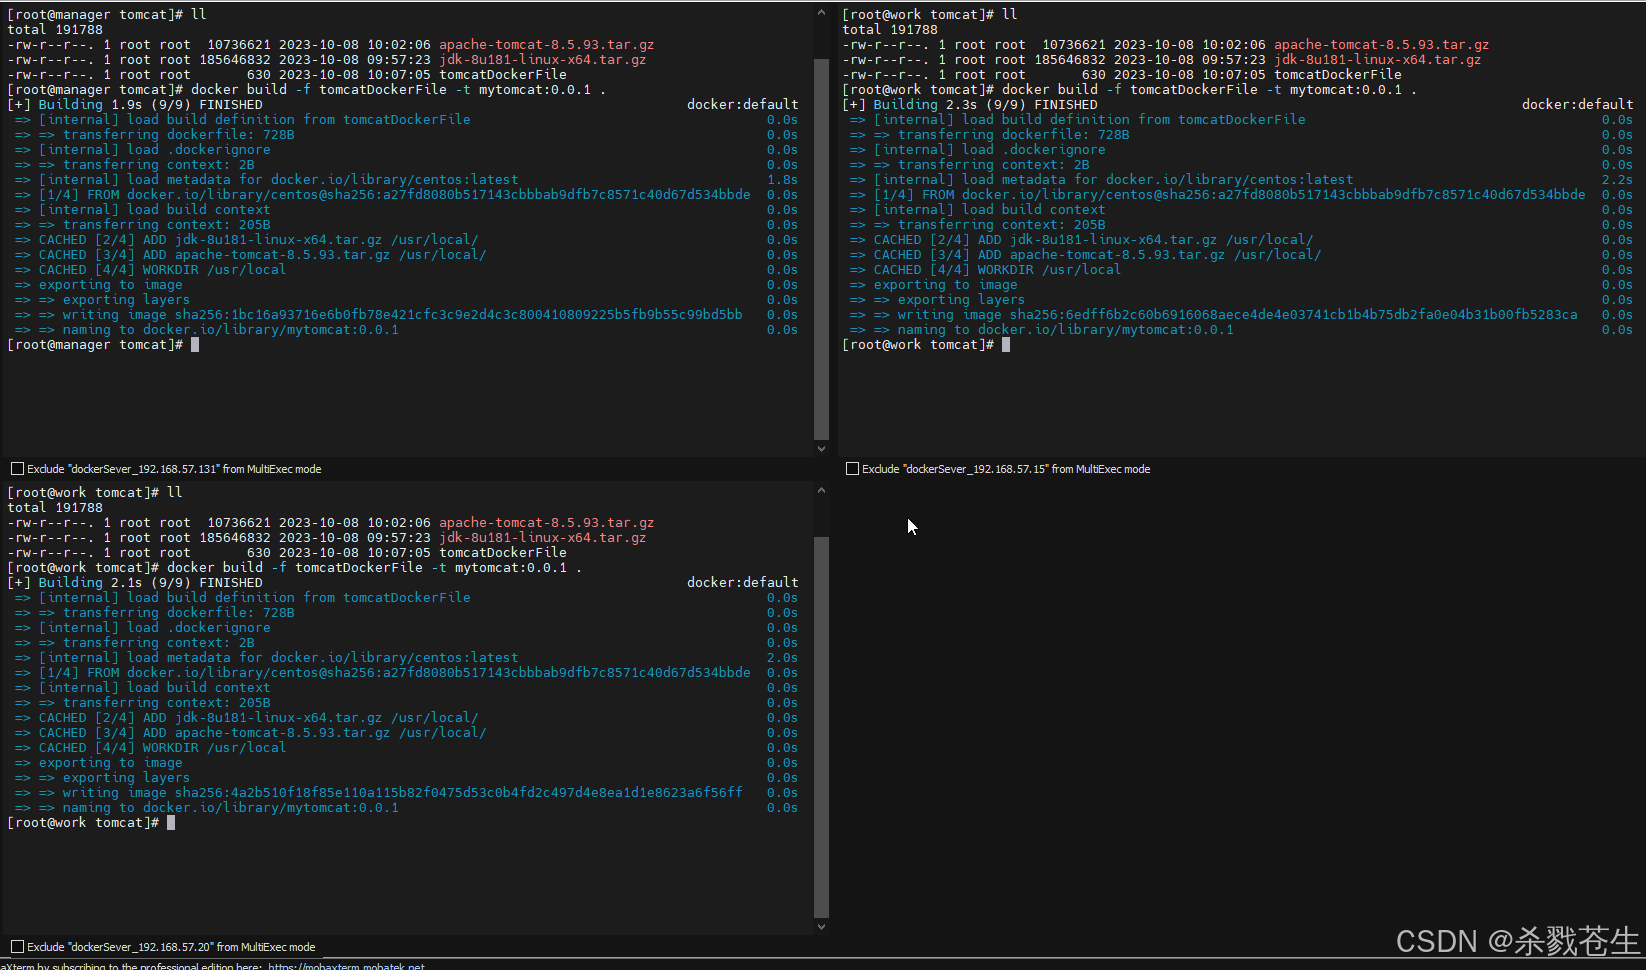Viewport: 1646px width, 970px height.
Task: Click 'Building 2.3s (9/9) FINISHED' line
Action: [x=970, y=105]
